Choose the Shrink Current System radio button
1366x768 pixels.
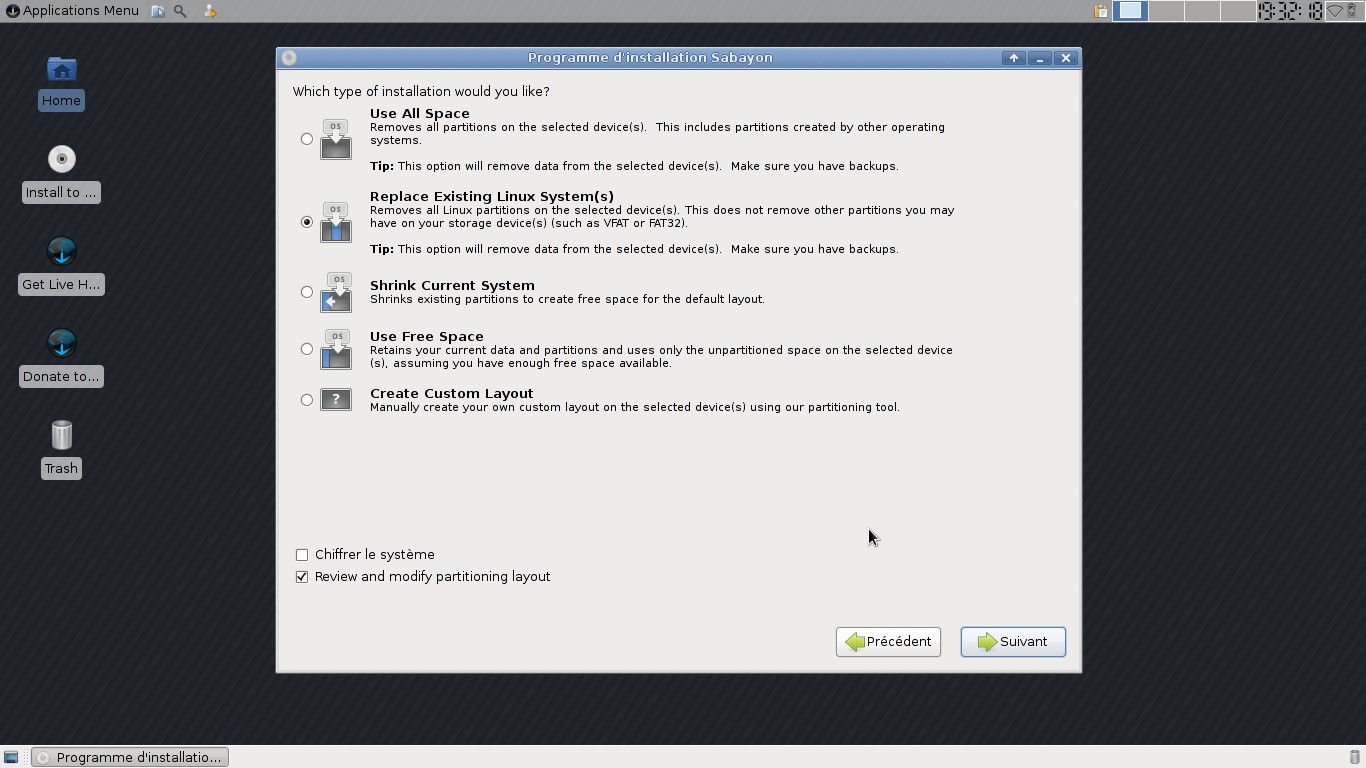coord(307,292)
